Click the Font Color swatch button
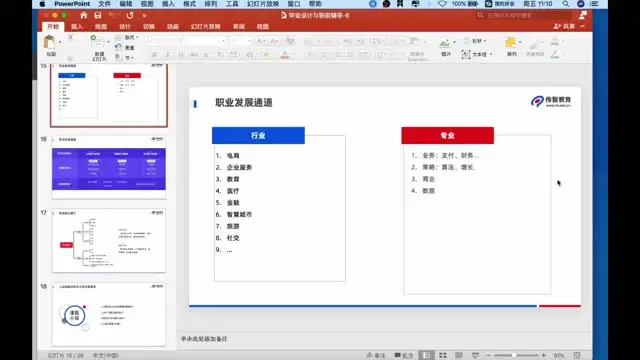The image size is (640, 360). tap(284, 54)
